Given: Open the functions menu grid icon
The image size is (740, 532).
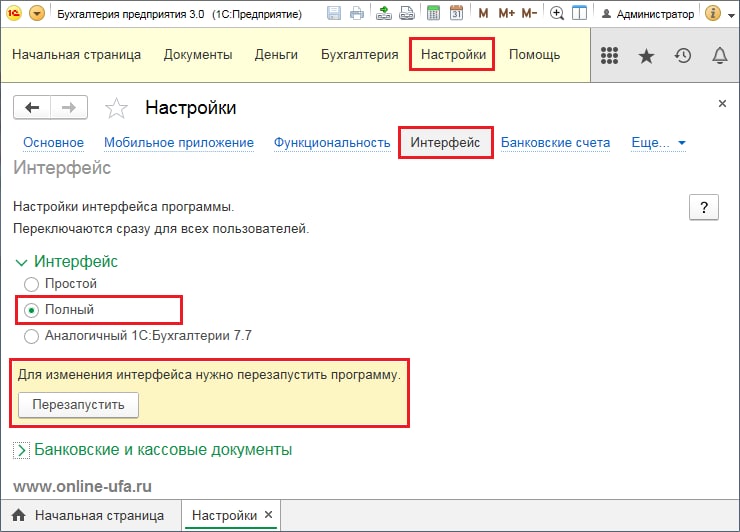Looking at the screenshot, I should click(x=609, y=56).
